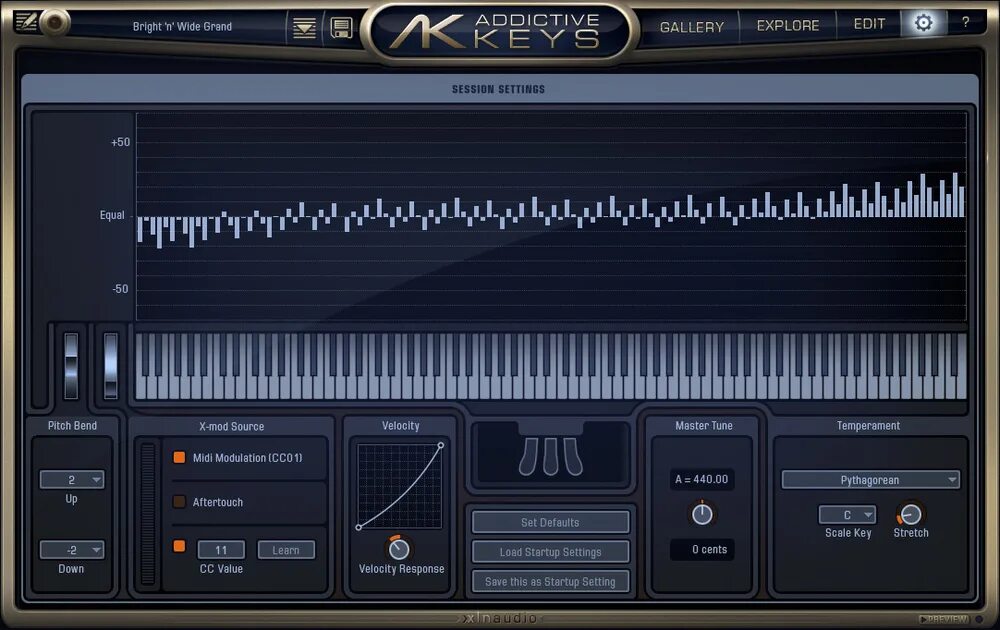
Task: Open session settings gear icon
Action: tap(923, 23)
